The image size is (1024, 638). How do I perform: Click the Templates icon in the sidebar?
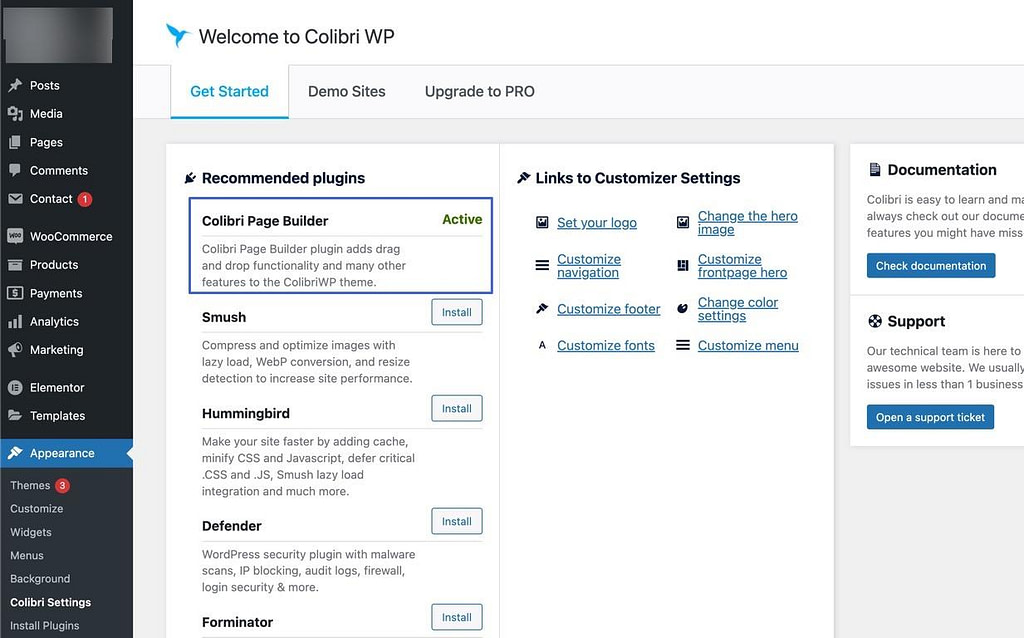pos(17,416)
